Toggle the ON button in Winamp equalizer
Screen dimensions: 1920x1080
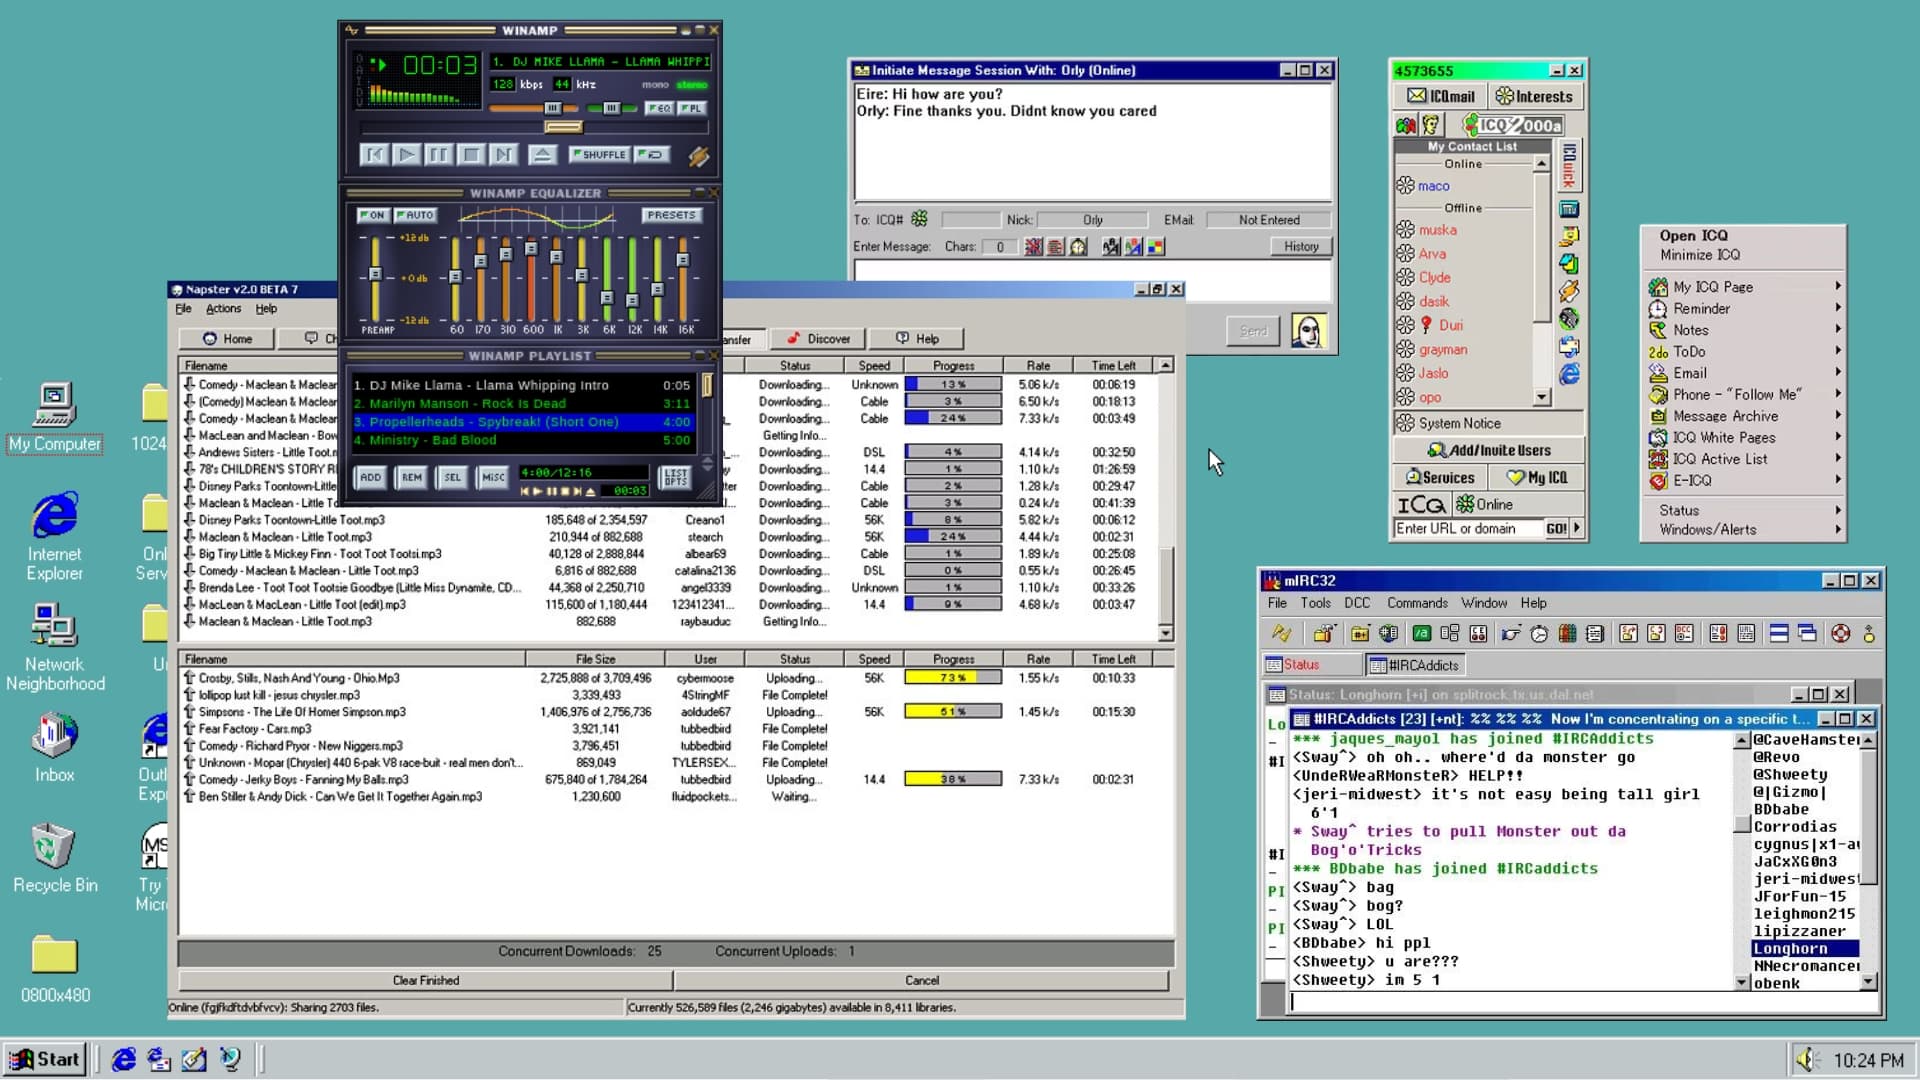(x=372, y=215)
